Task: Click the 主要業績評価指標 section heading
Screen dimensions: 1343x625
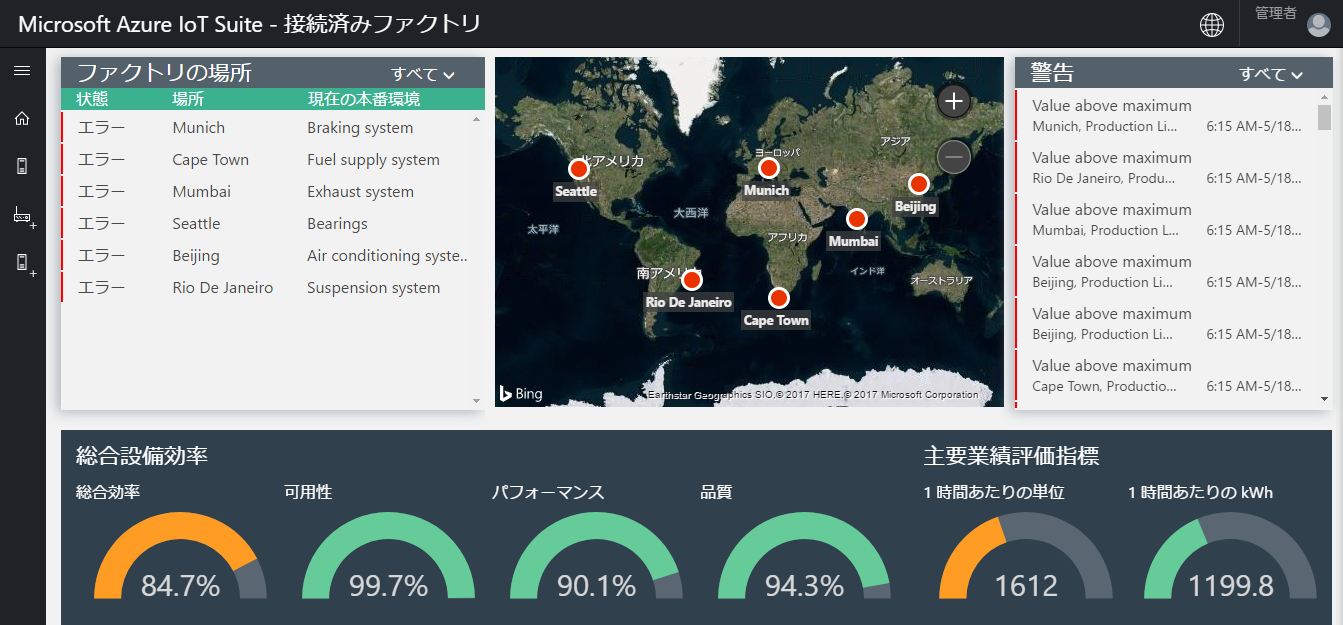Action: (1012, 456)
